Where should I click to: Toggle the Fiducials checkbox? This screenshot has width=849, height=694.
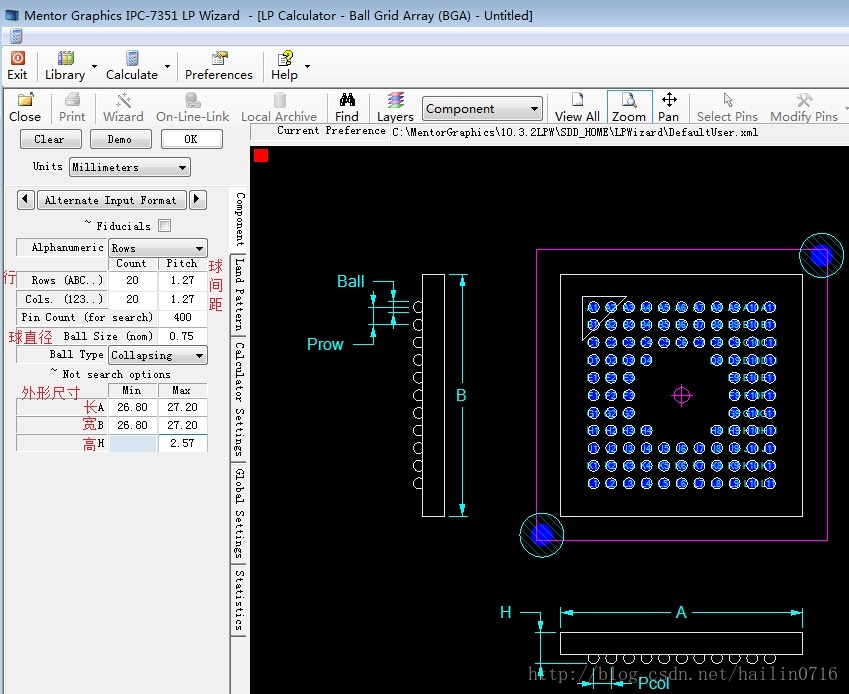click(x=165, y=225)
